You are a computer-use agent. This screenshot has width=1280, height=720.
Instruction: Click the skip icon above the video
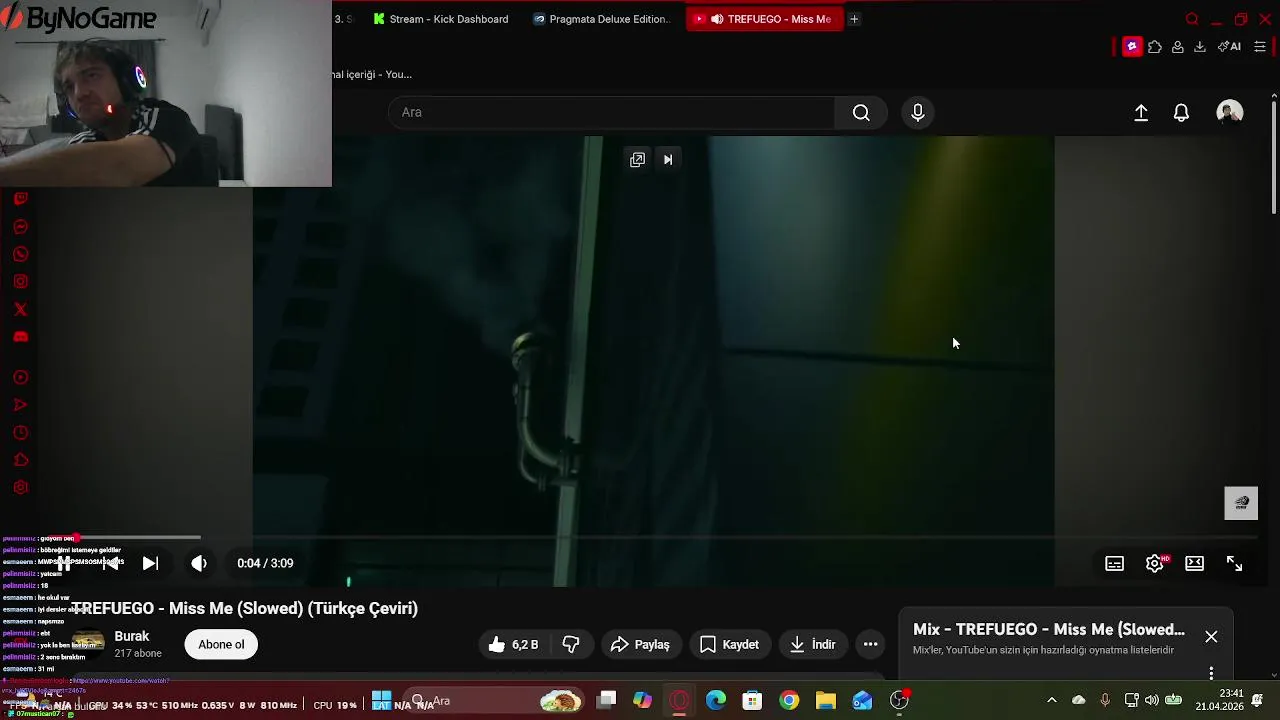coord(668,159)
